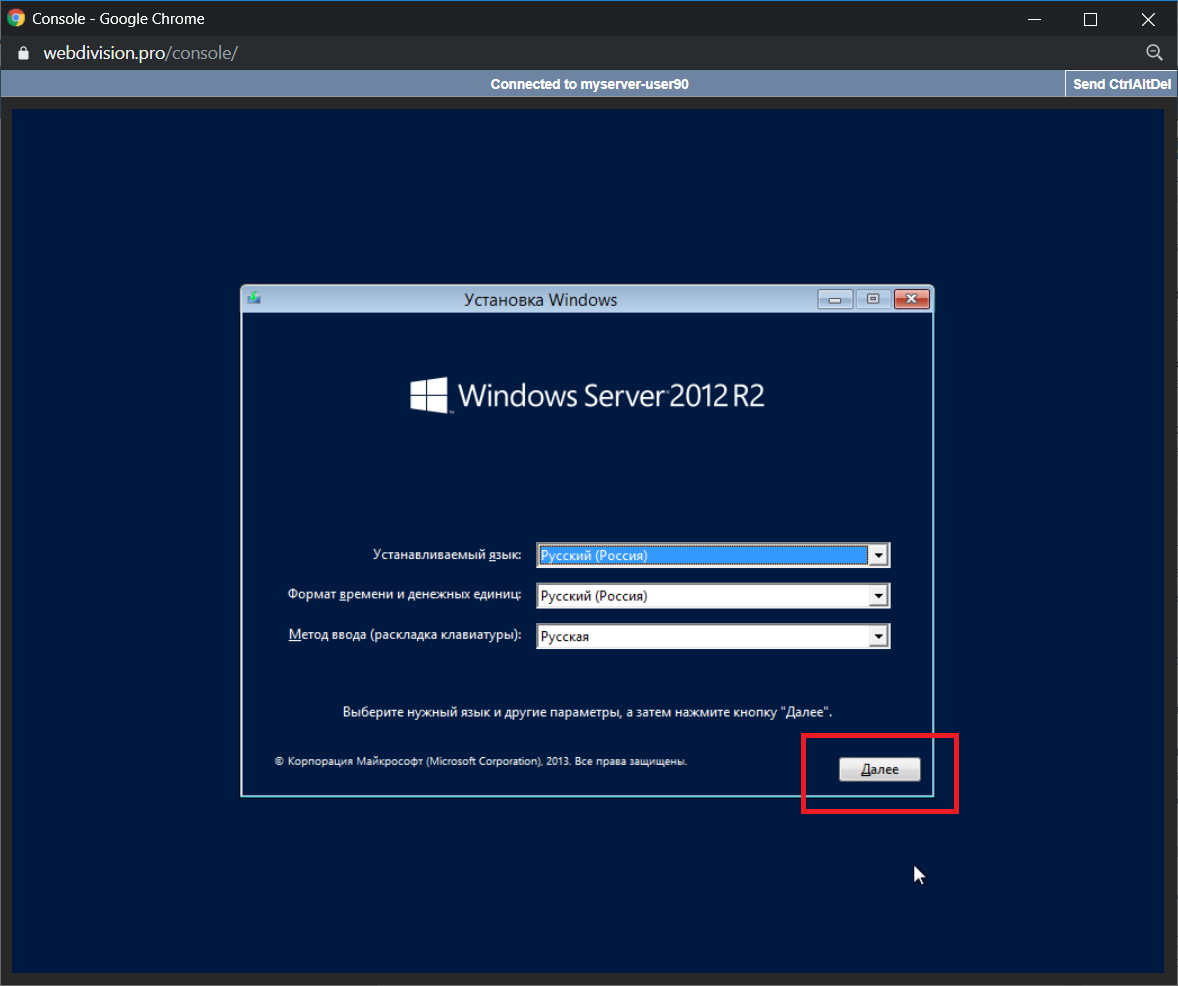The width and height of the screenshot is (1178, 986).
Task: Maximize the Установка Windows dialog
Action: point(873,299)
